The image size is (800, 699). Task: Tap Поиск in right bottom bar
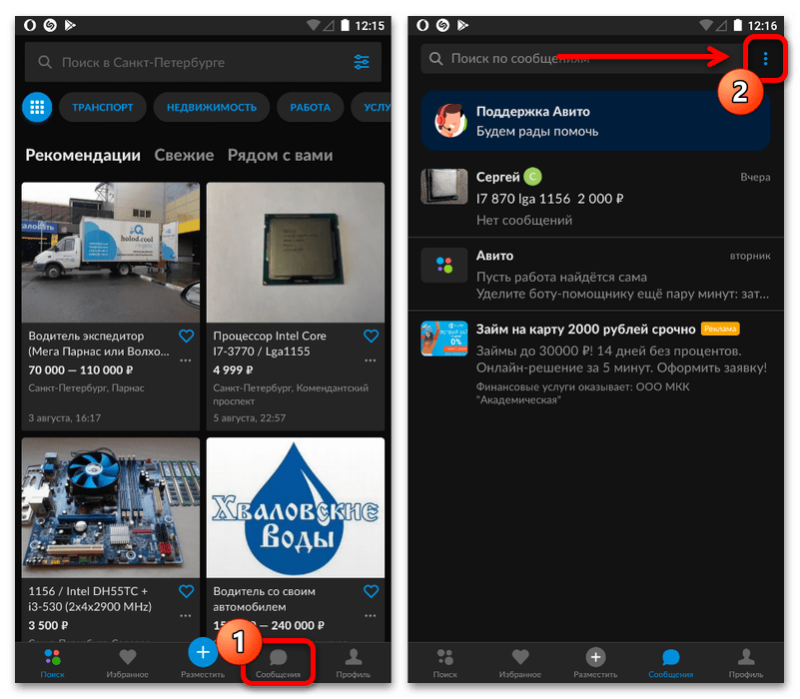445,663
